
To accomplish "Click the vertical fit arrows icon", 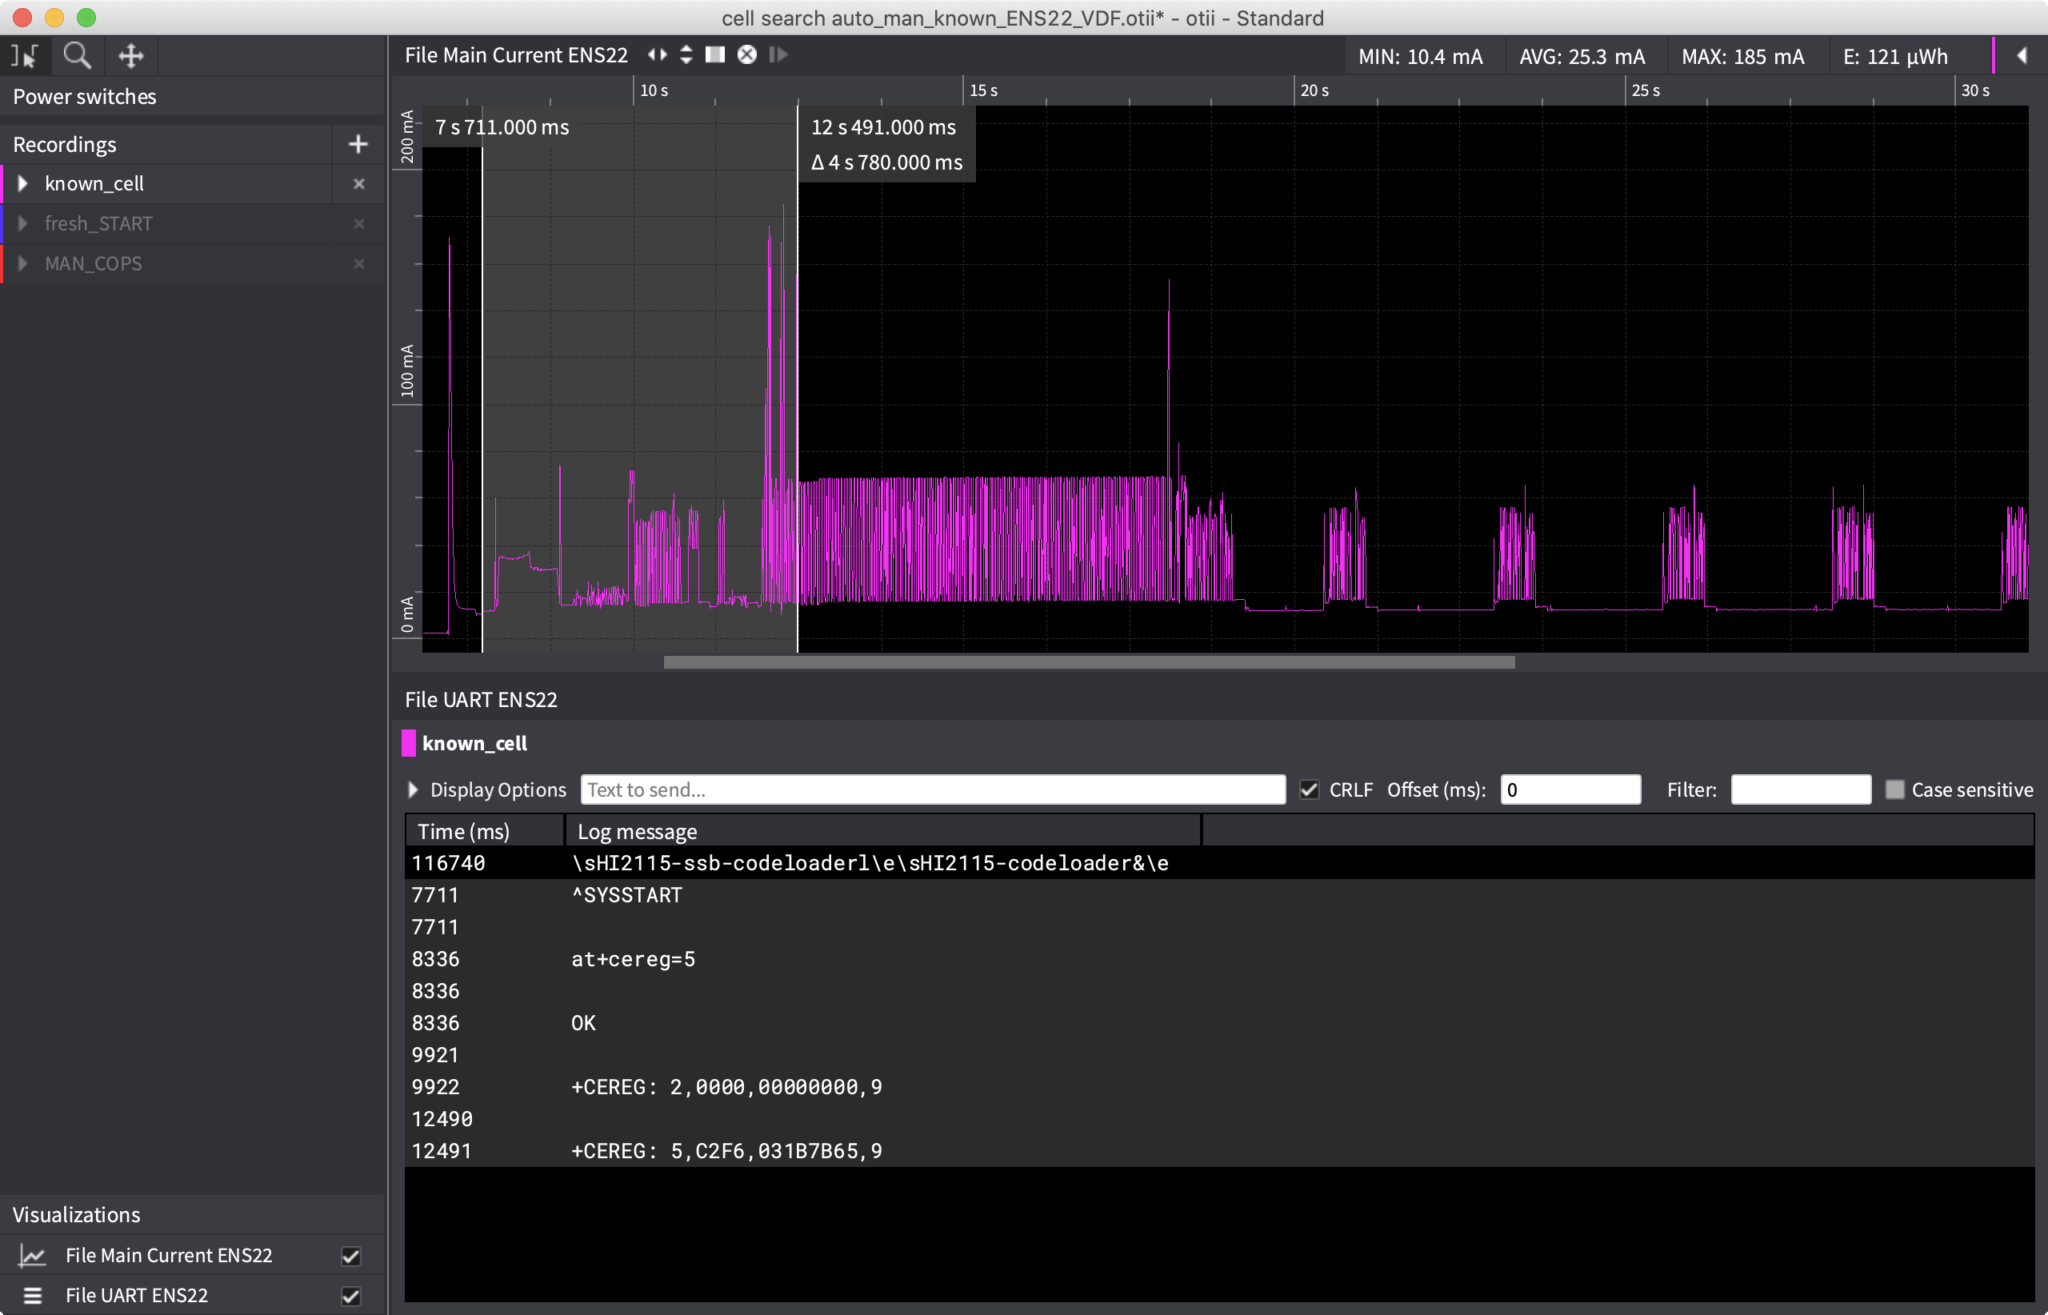I will click(x=686, y=55).
